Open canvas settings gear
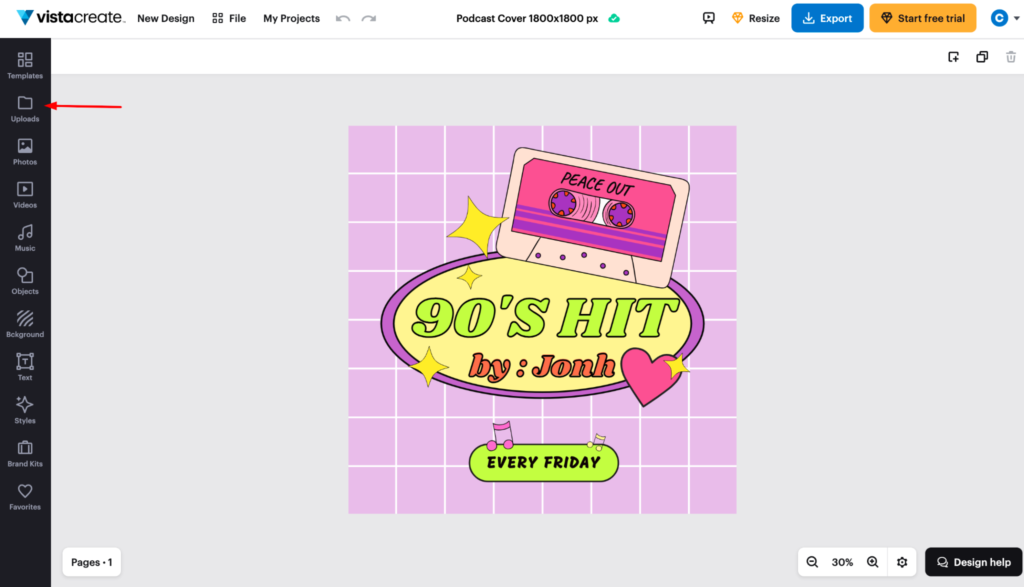 pyautogui.click(x=902, y=562)
